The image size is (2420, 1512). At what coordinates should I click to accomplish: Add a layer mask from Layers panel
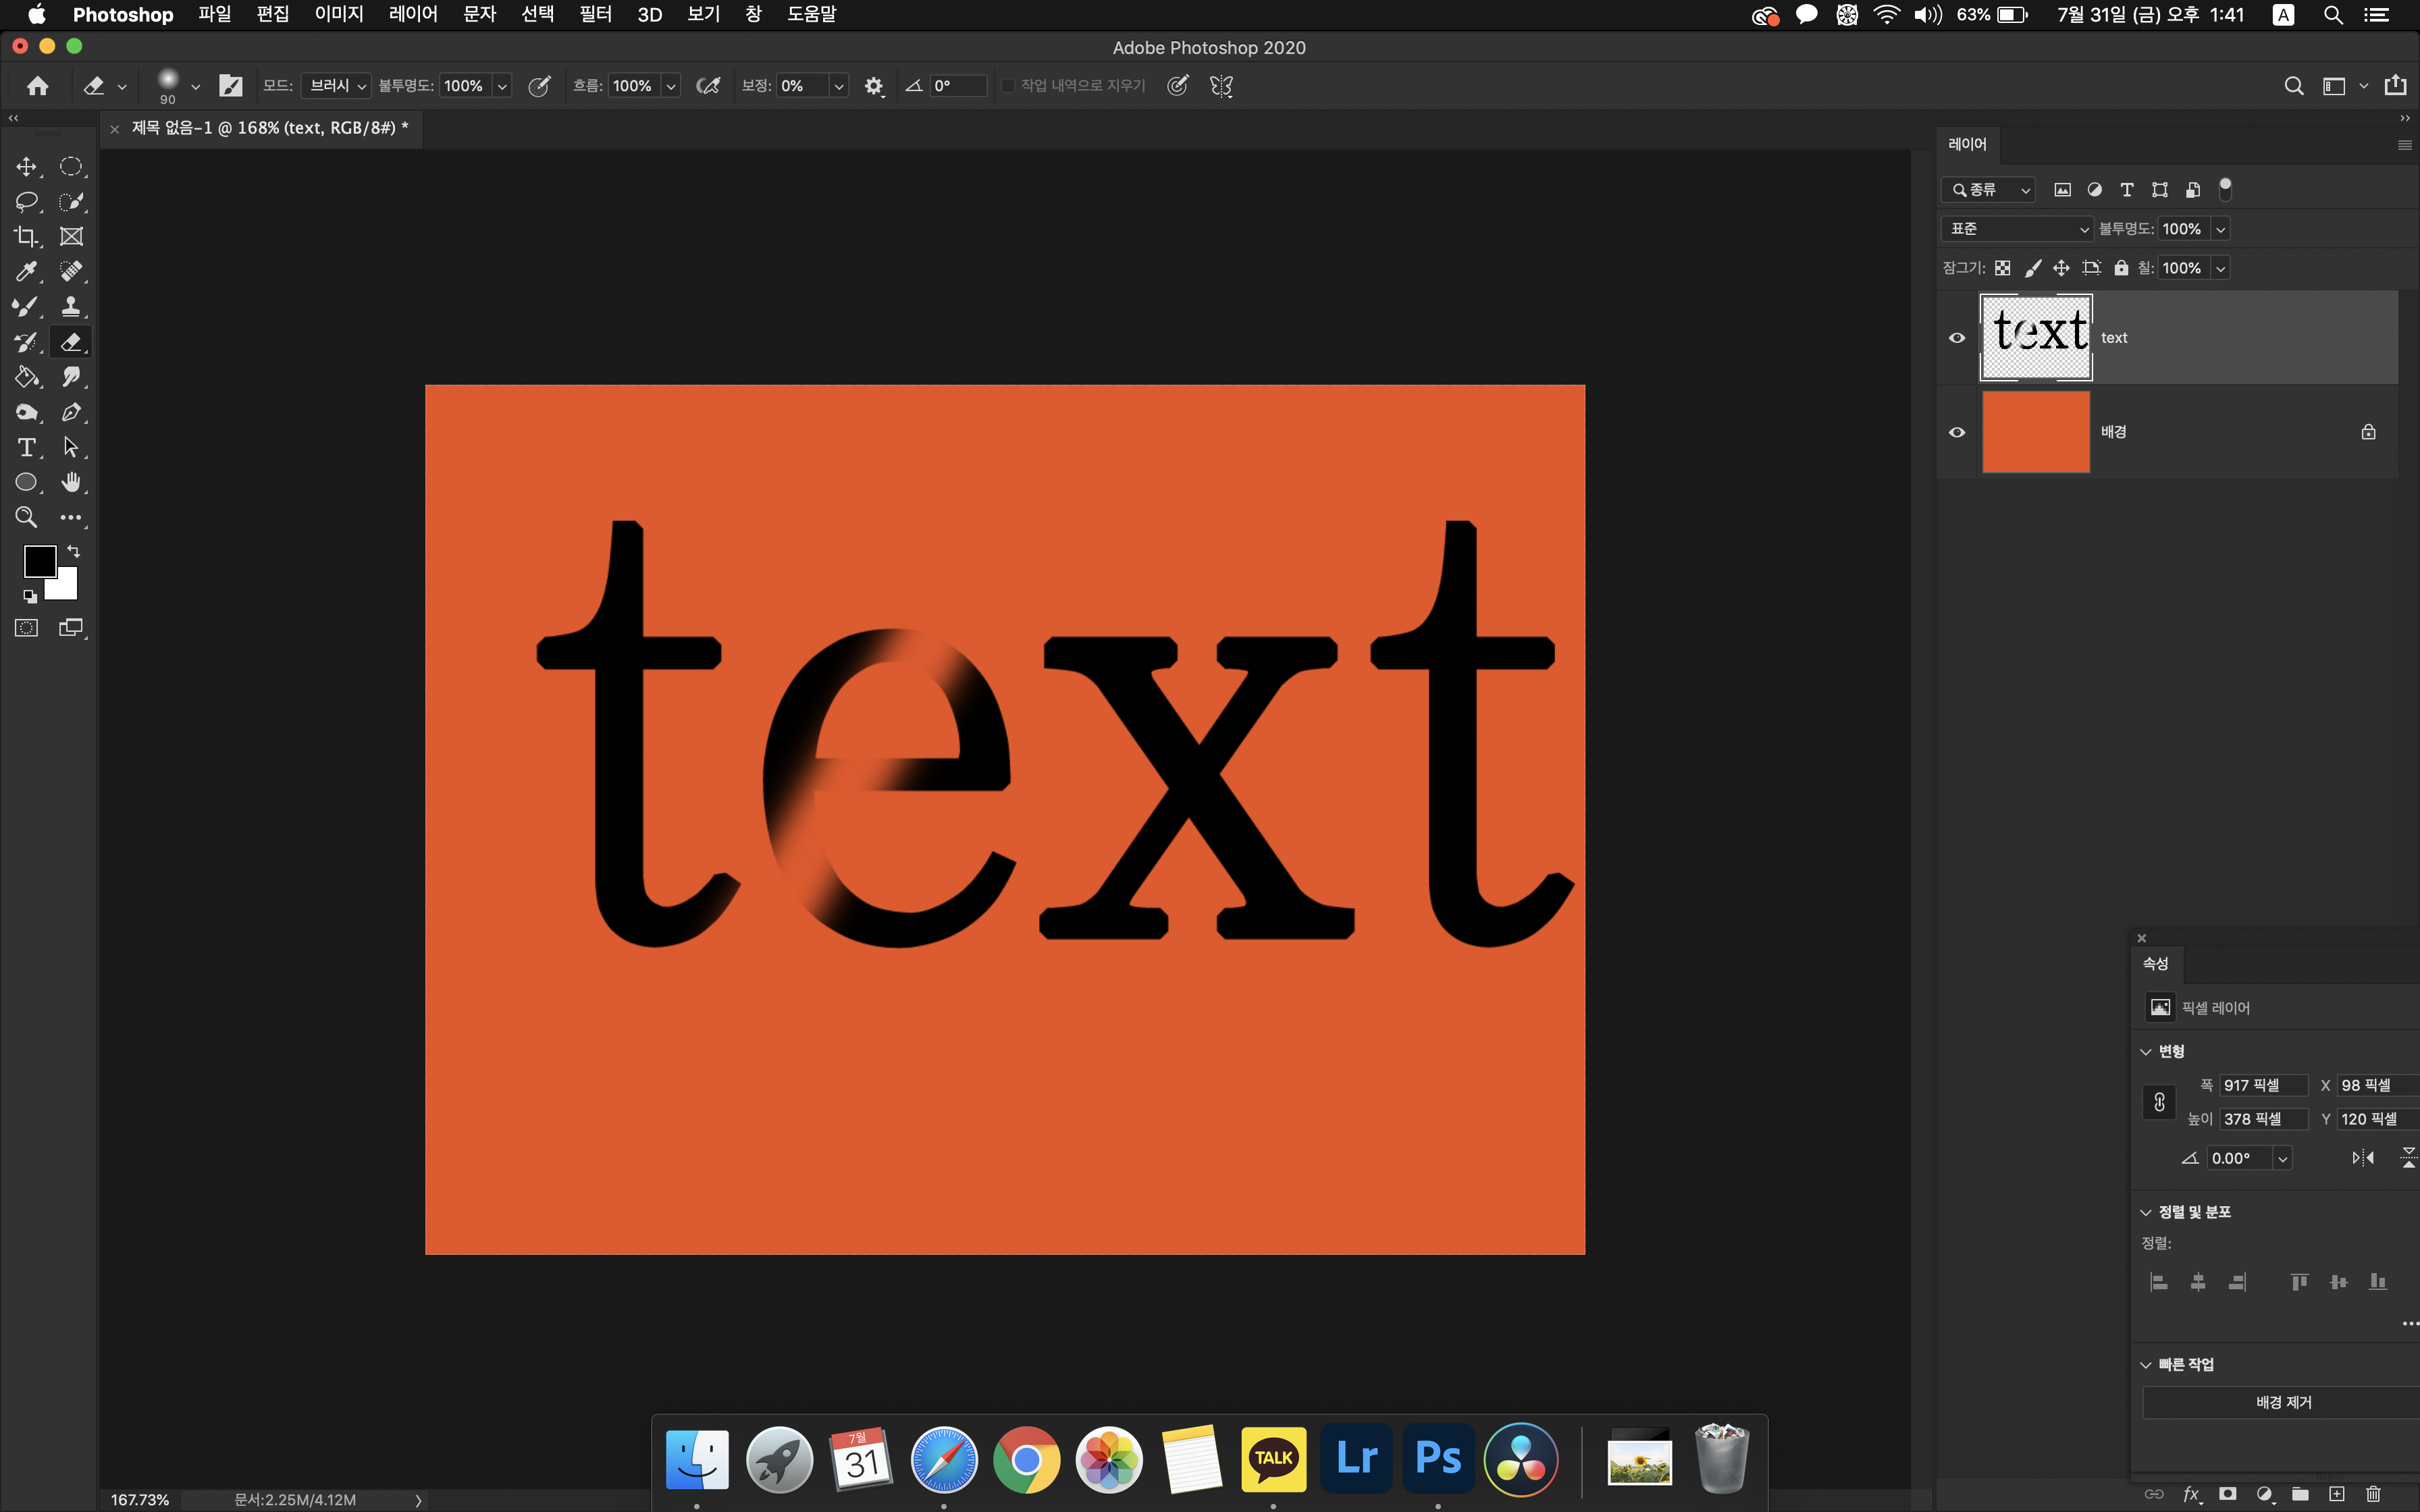click(x=2227, y=1494)
